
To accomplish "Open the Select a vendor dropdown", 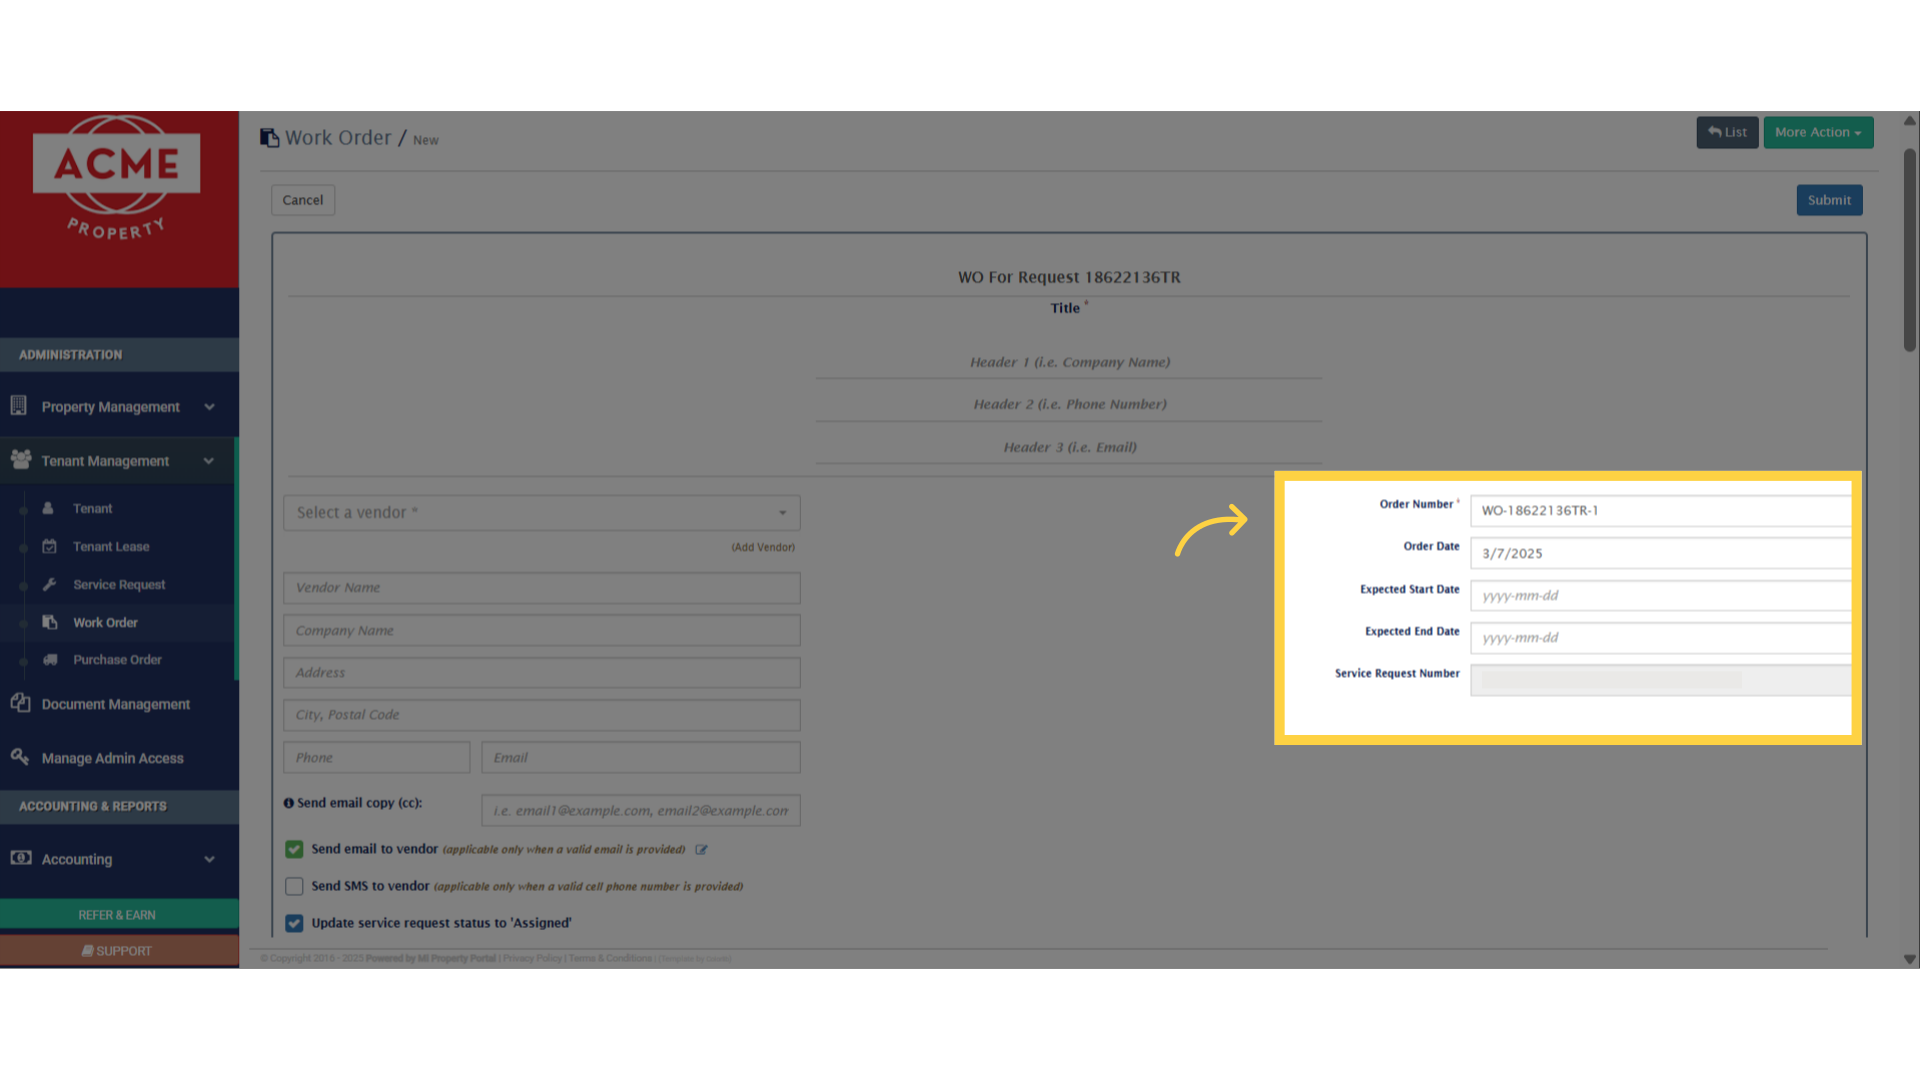I will point(541,513).
